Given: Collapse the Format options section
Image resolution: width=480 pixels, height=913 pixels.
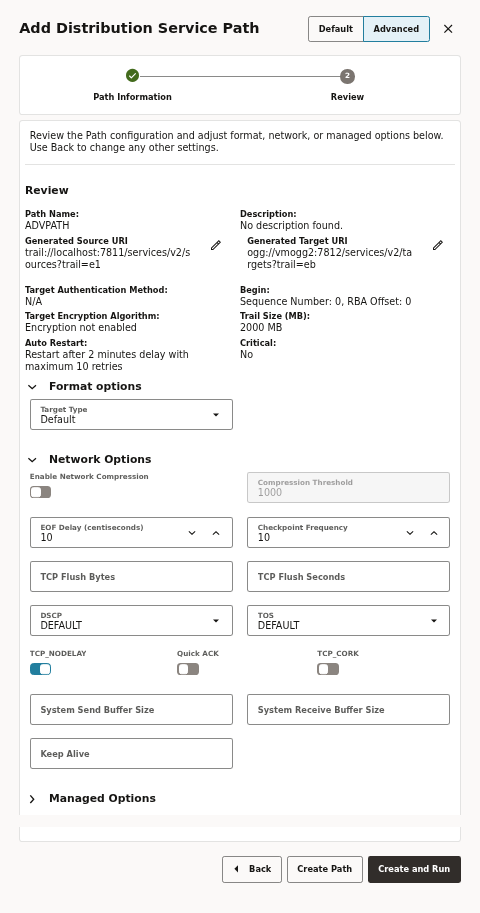Looking at the screenshot, I should [32, 387].
